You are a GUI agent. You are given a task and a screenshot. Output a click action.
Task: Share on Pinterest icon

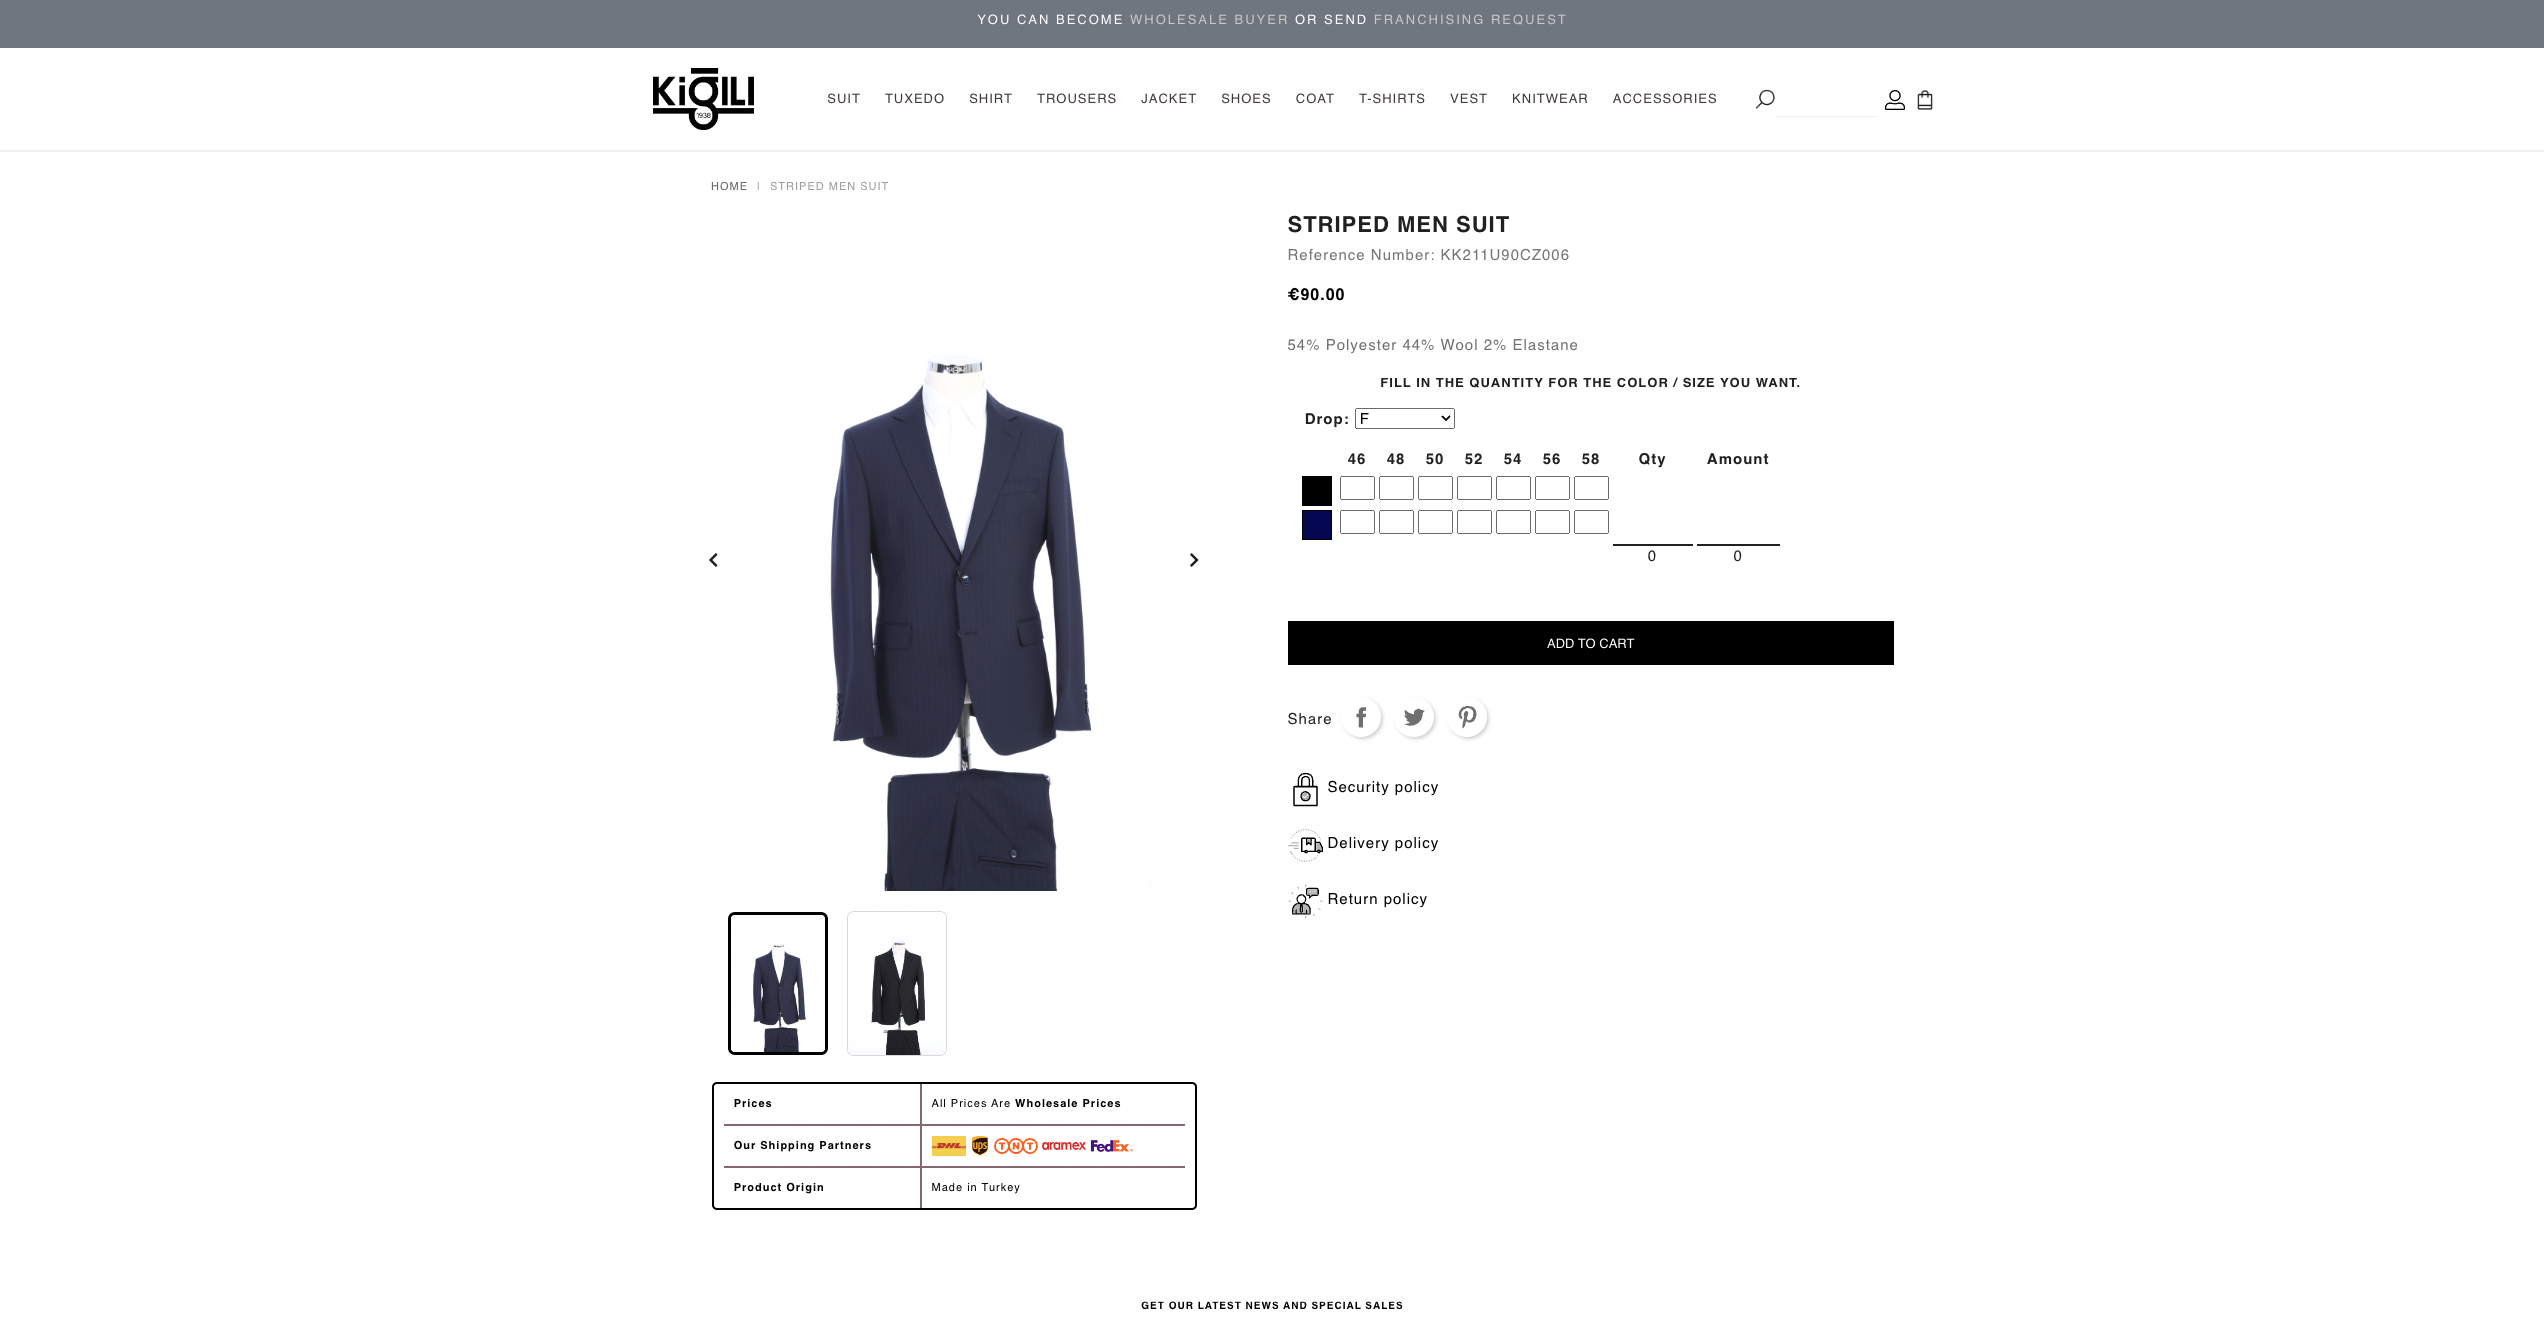(x=1467, y=718)
